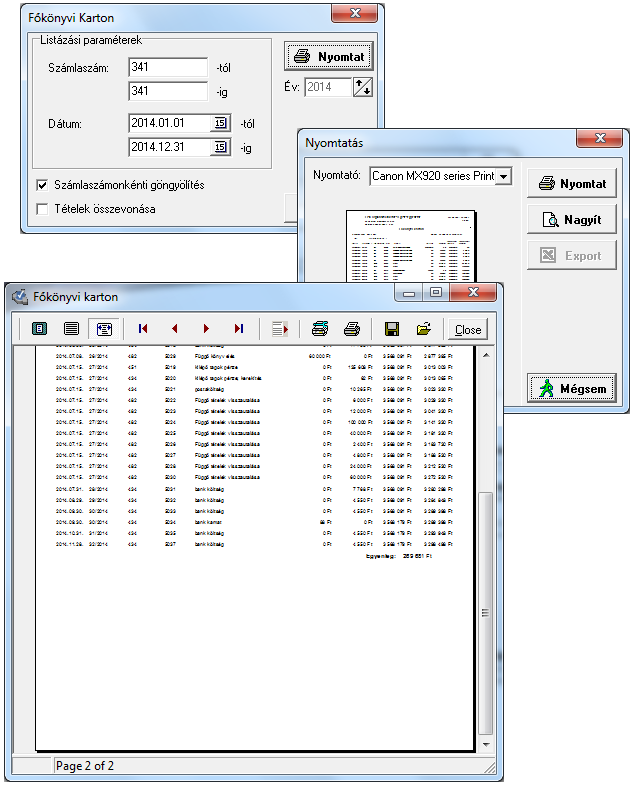Click the go-to-page icon in preview toolbar
637x785 pixels.
click(279, 329)
